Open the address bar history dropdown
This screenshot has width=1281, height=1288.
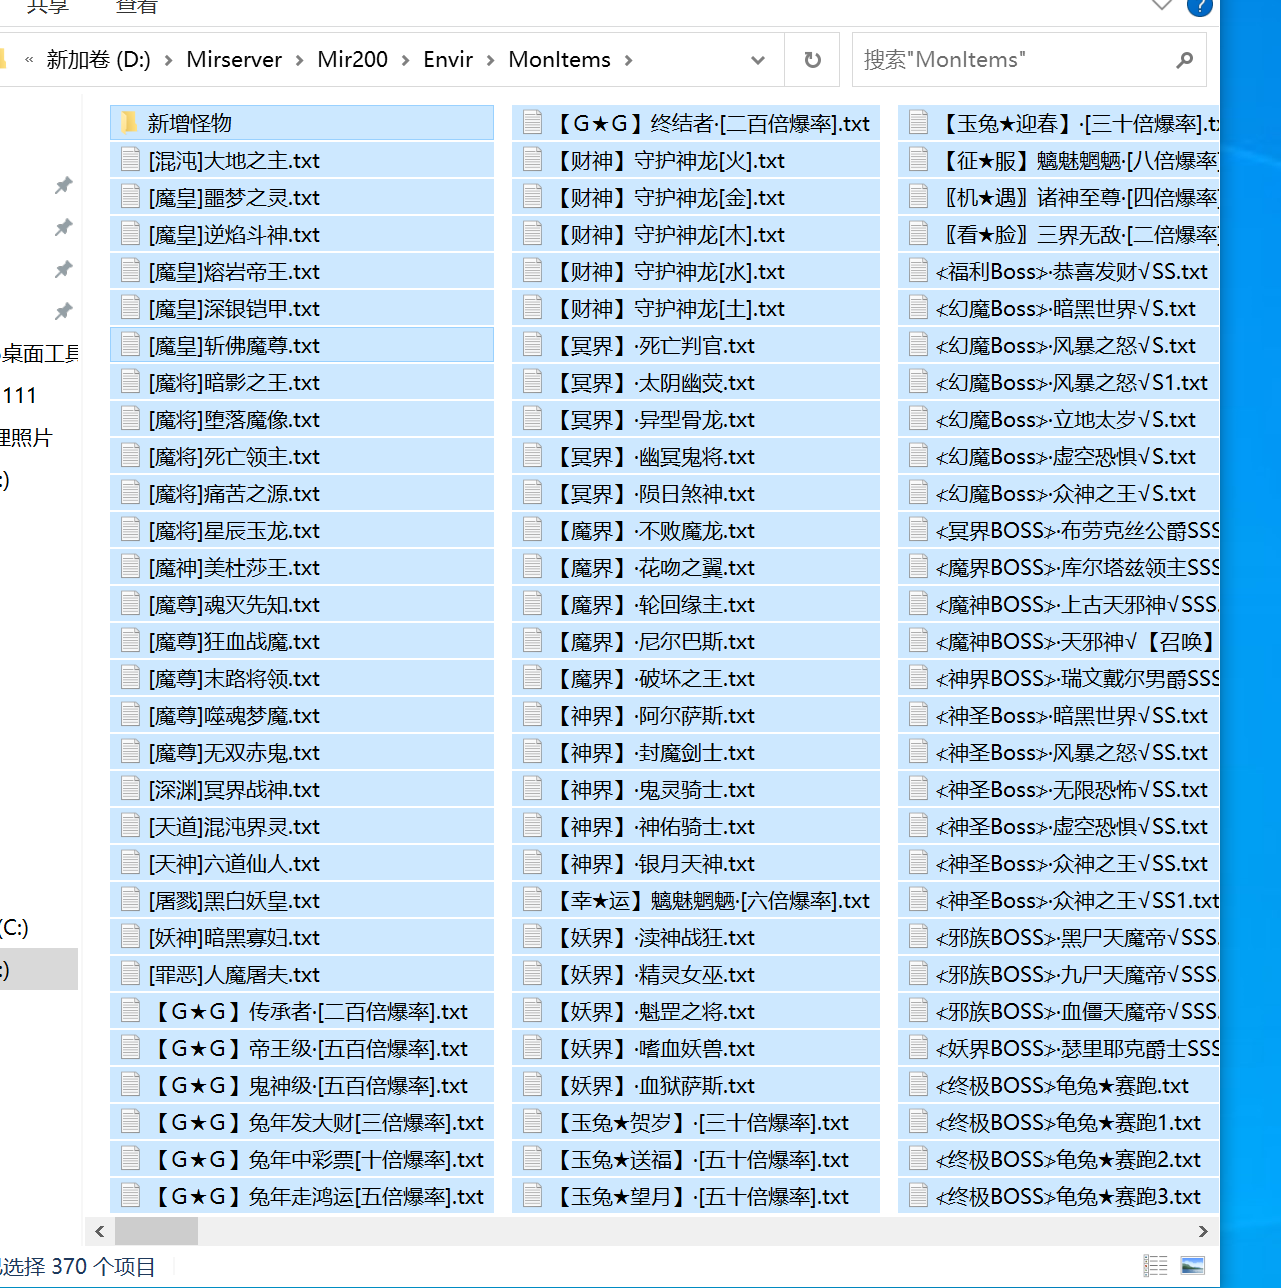(758, 60)
